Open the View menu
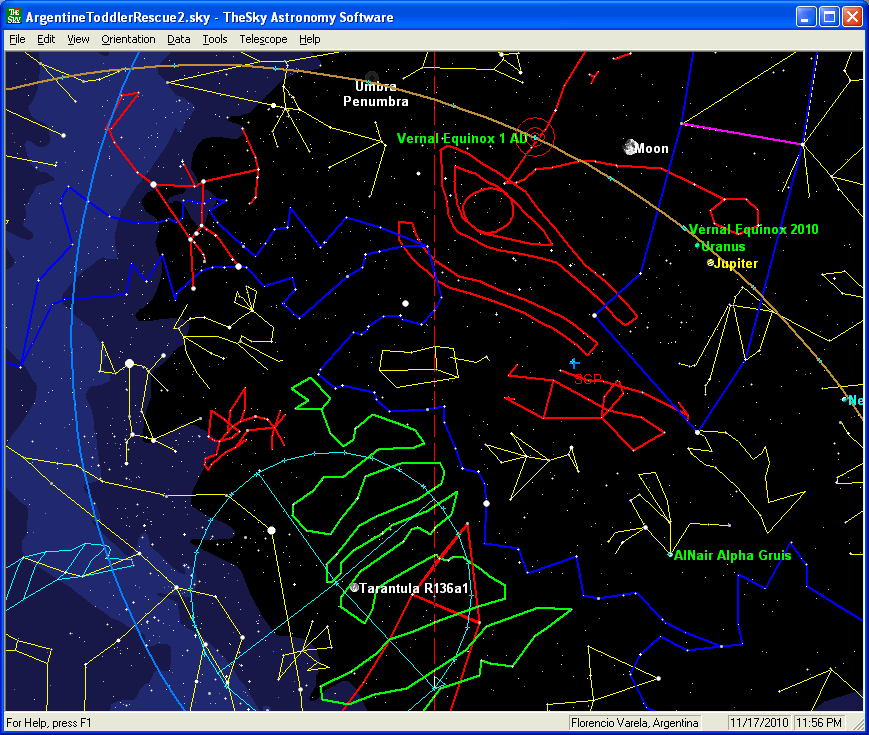The height and width of the screenshot is (735, 869). pos(78,39)
